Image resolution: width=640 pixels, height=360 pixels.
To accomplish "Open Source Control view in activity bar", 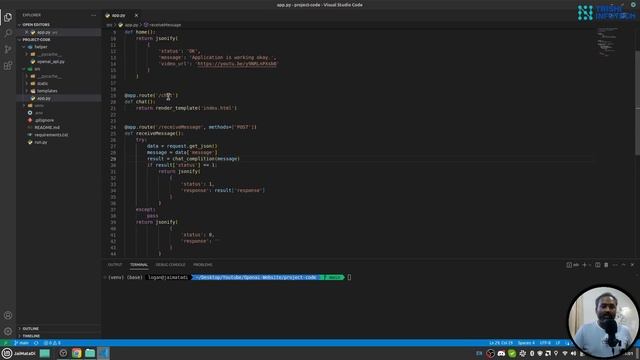I will coord(8,49).
